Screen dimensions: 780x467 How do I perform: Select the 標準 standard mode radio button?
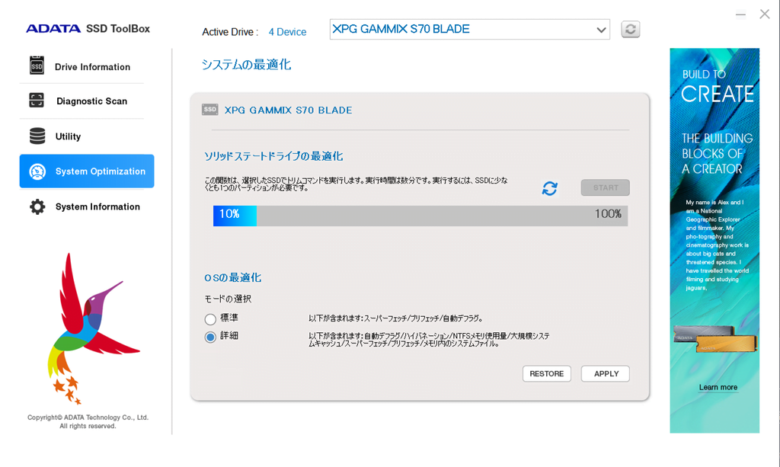[x=210, y=319]
